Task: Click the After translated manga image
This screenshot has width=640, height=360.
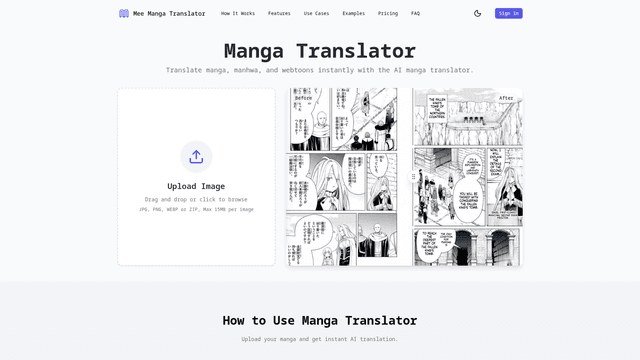Action: [468, 177]
